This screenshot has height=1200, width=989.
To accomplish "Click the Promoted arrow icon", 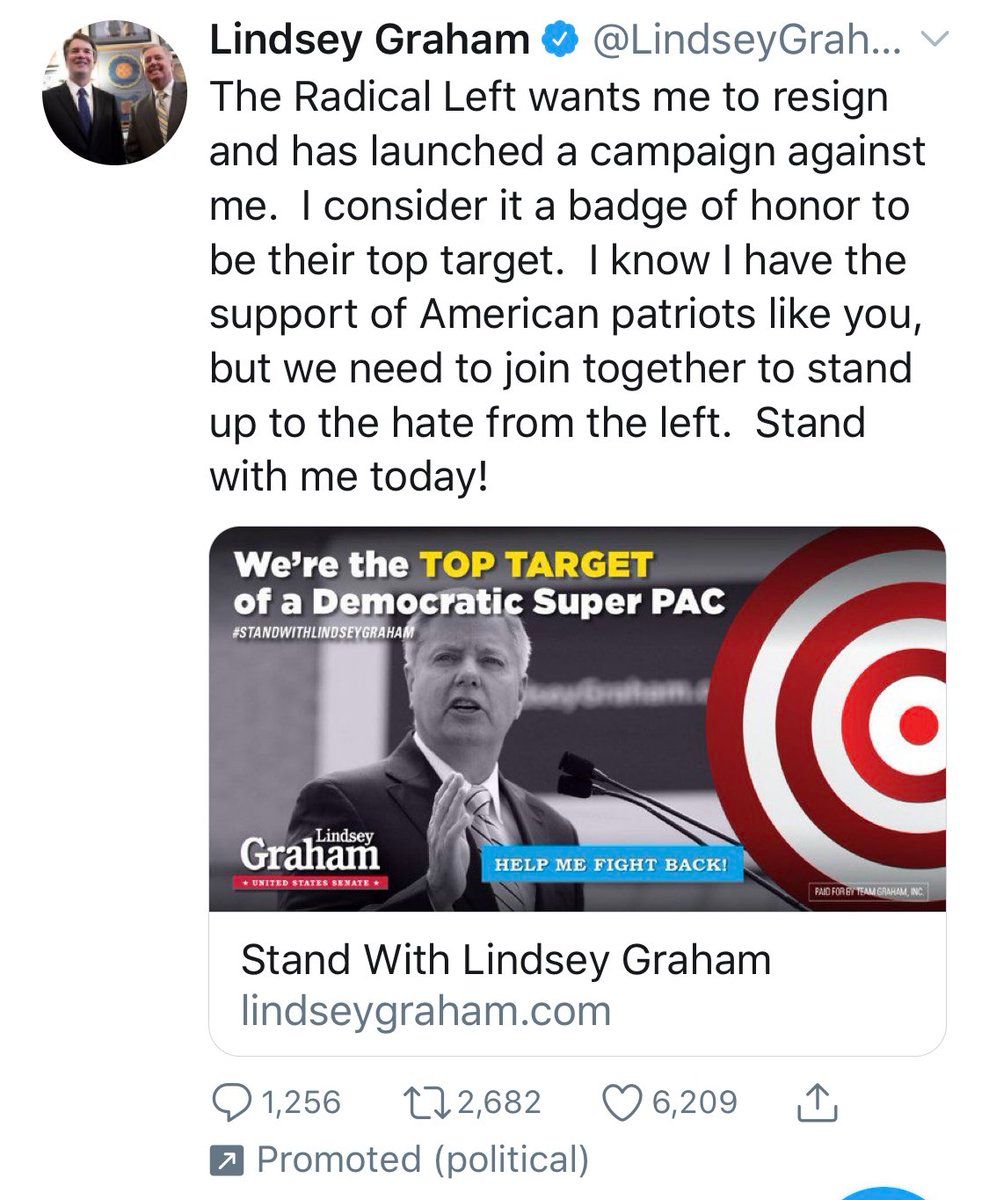I will click(225, 1161).
